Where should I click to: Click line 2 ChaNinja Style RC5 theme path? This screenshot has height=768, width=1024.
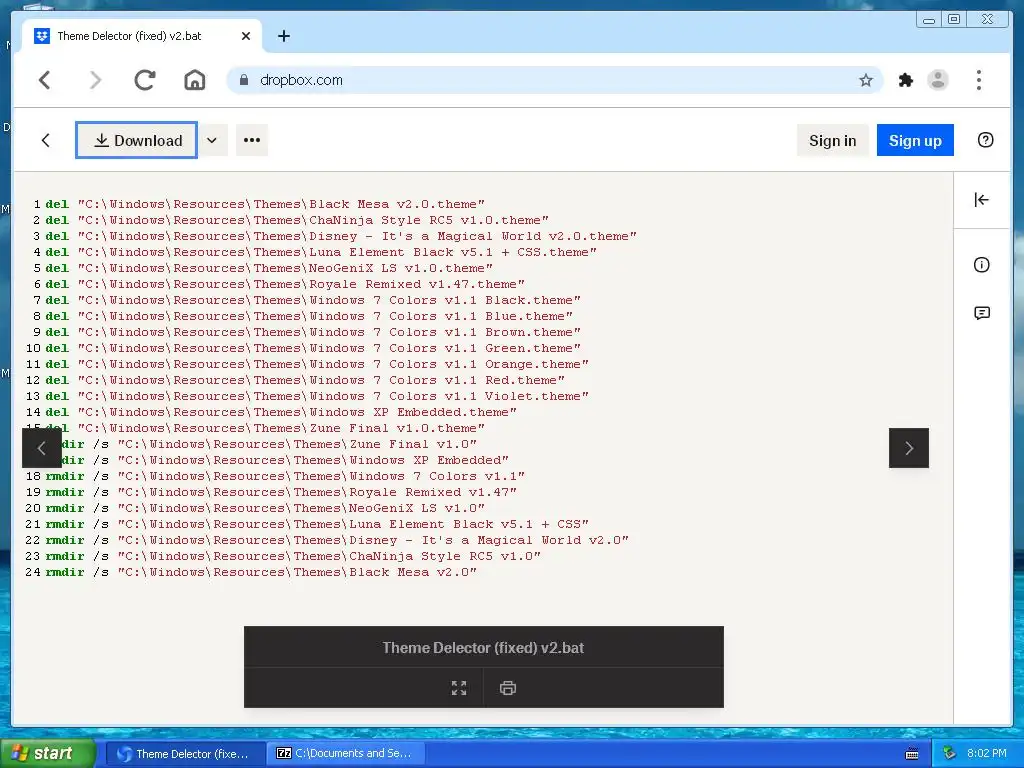(x=313, y=221)
